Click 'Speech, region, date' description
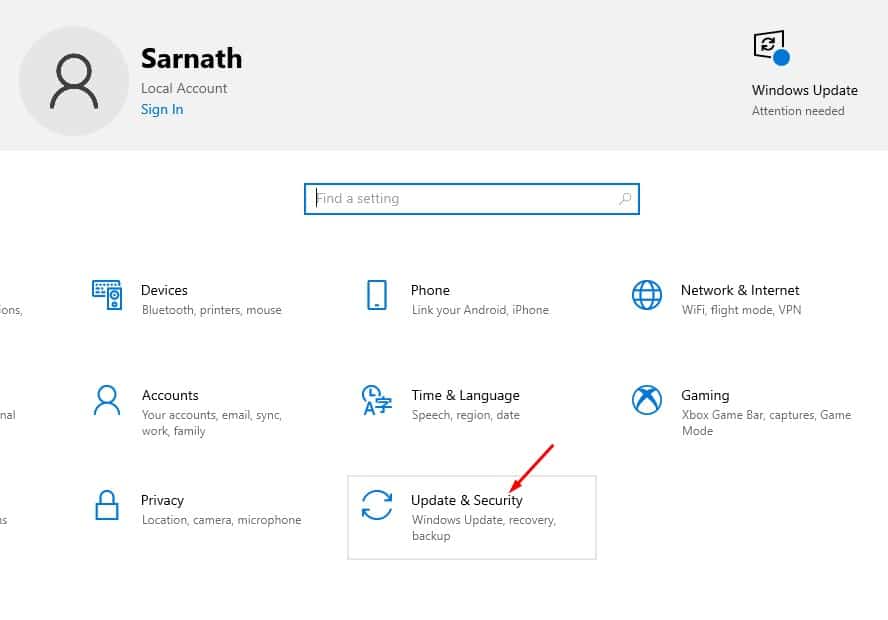The height and width of the screenshot is (620, 888). [x=466, y=415]
